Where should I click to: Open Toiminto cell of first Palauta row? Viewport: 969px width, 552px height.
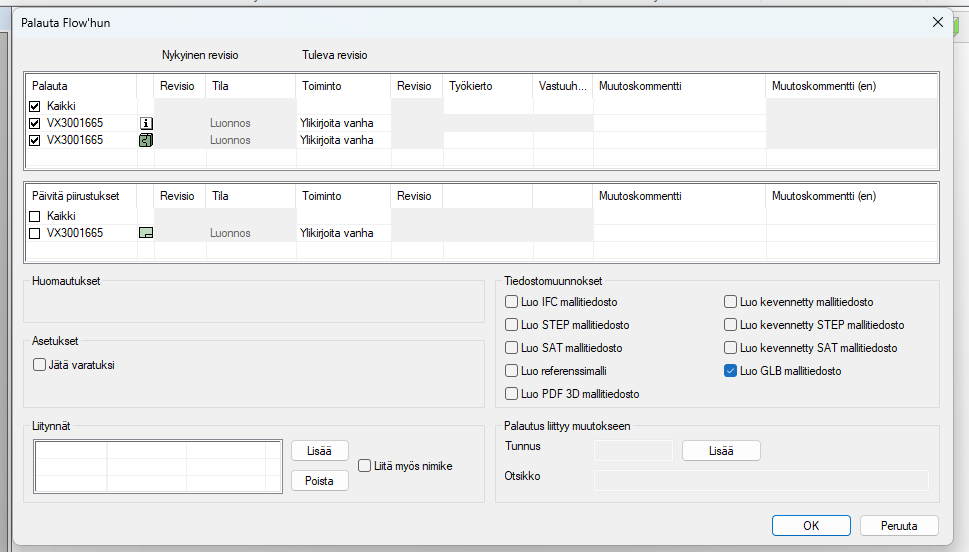tap(342, 123)
